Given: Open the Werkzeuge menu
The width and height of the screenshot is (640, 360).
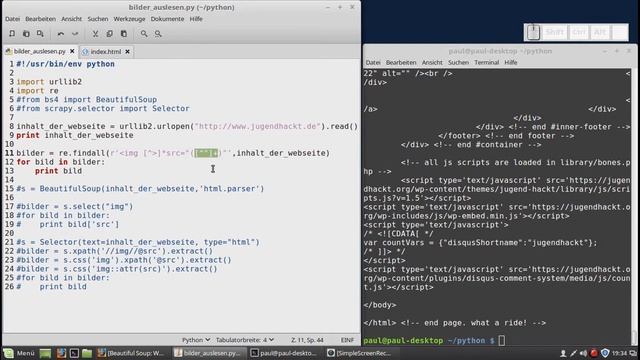Looking at the screenshot, I should [129, 19].
